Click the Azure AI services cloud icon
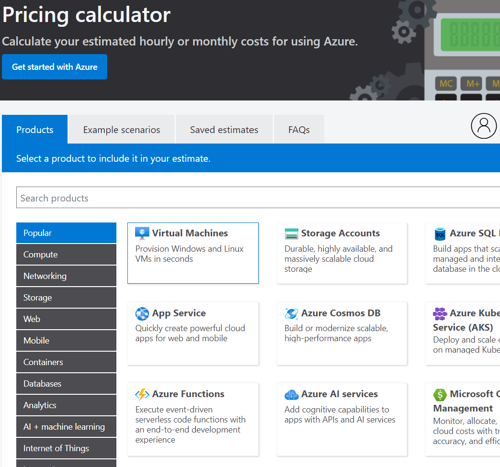 click(291, 394)
